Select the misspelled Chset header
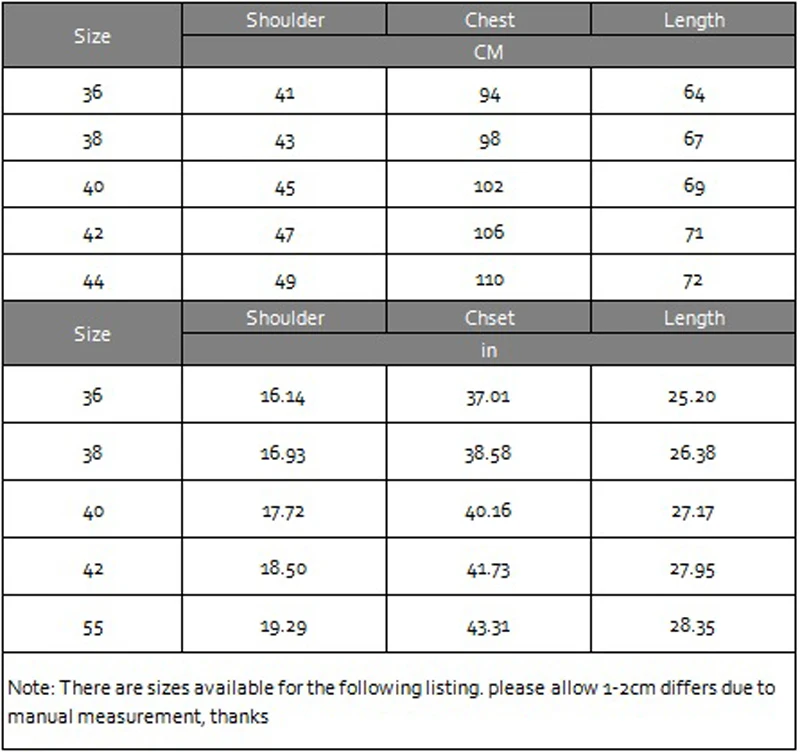 pyautogui.click(x=489, y=318)
